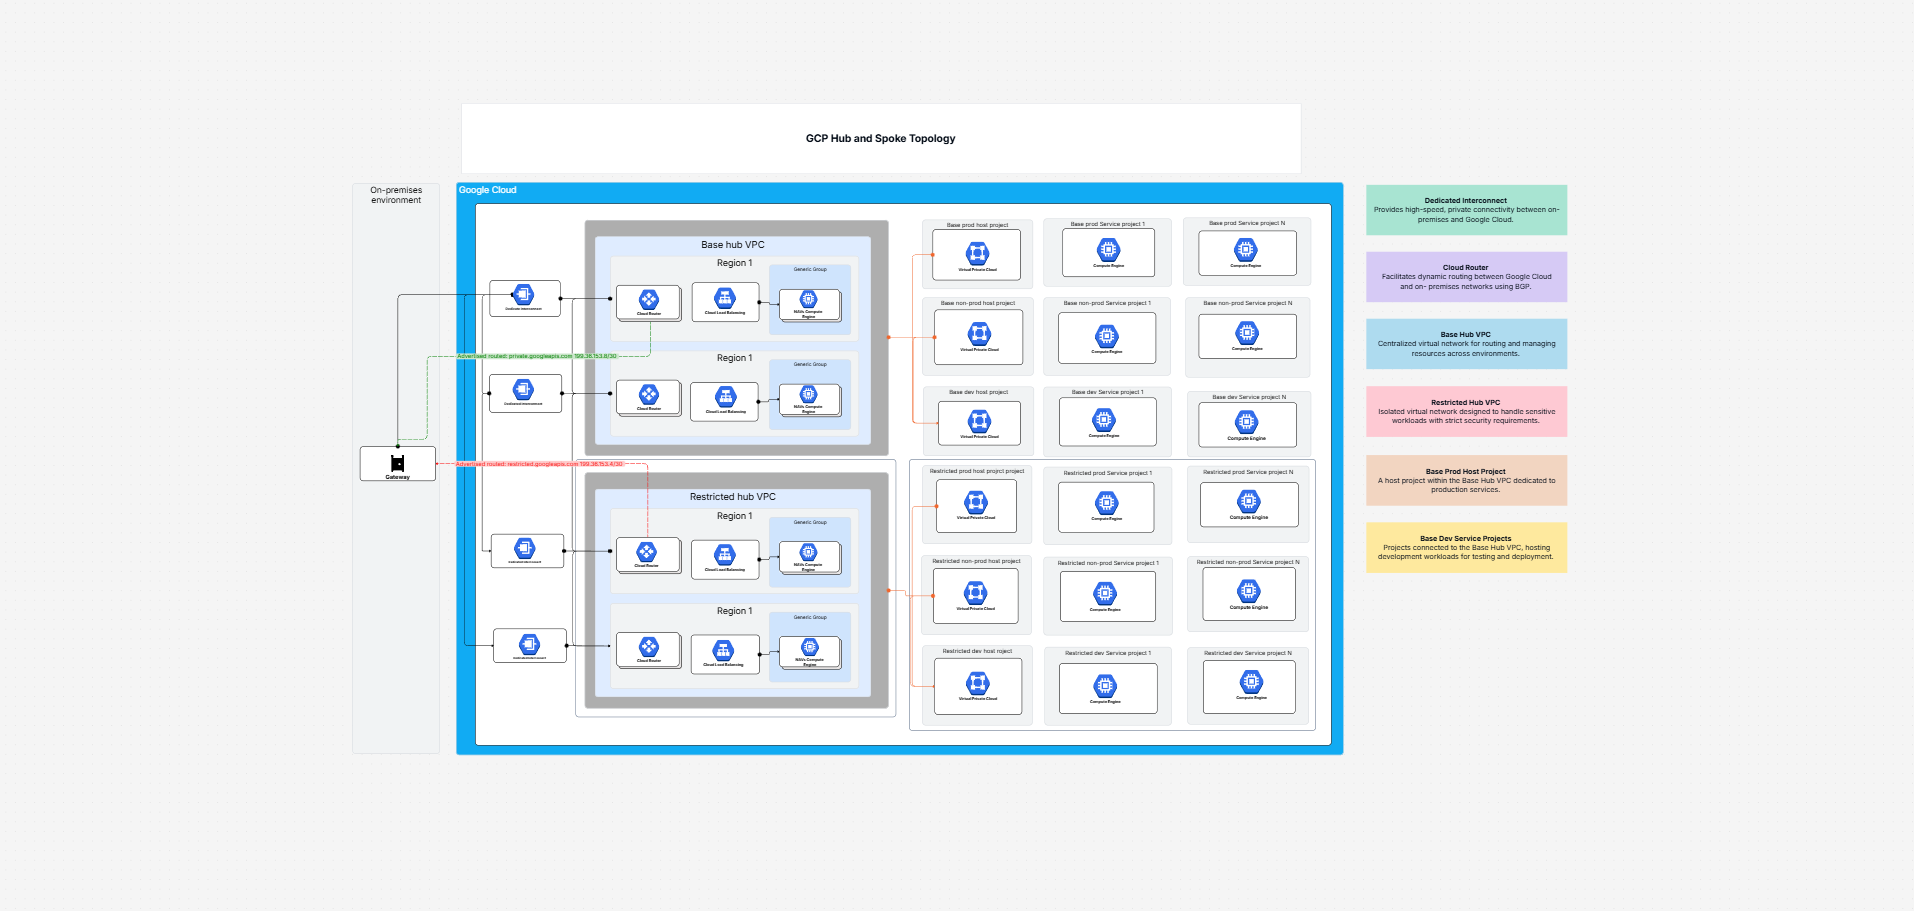Select Compute Engine icon in Base prod Service project N
Viewport: 1914px width, 911px height.
click(1245, 250)
